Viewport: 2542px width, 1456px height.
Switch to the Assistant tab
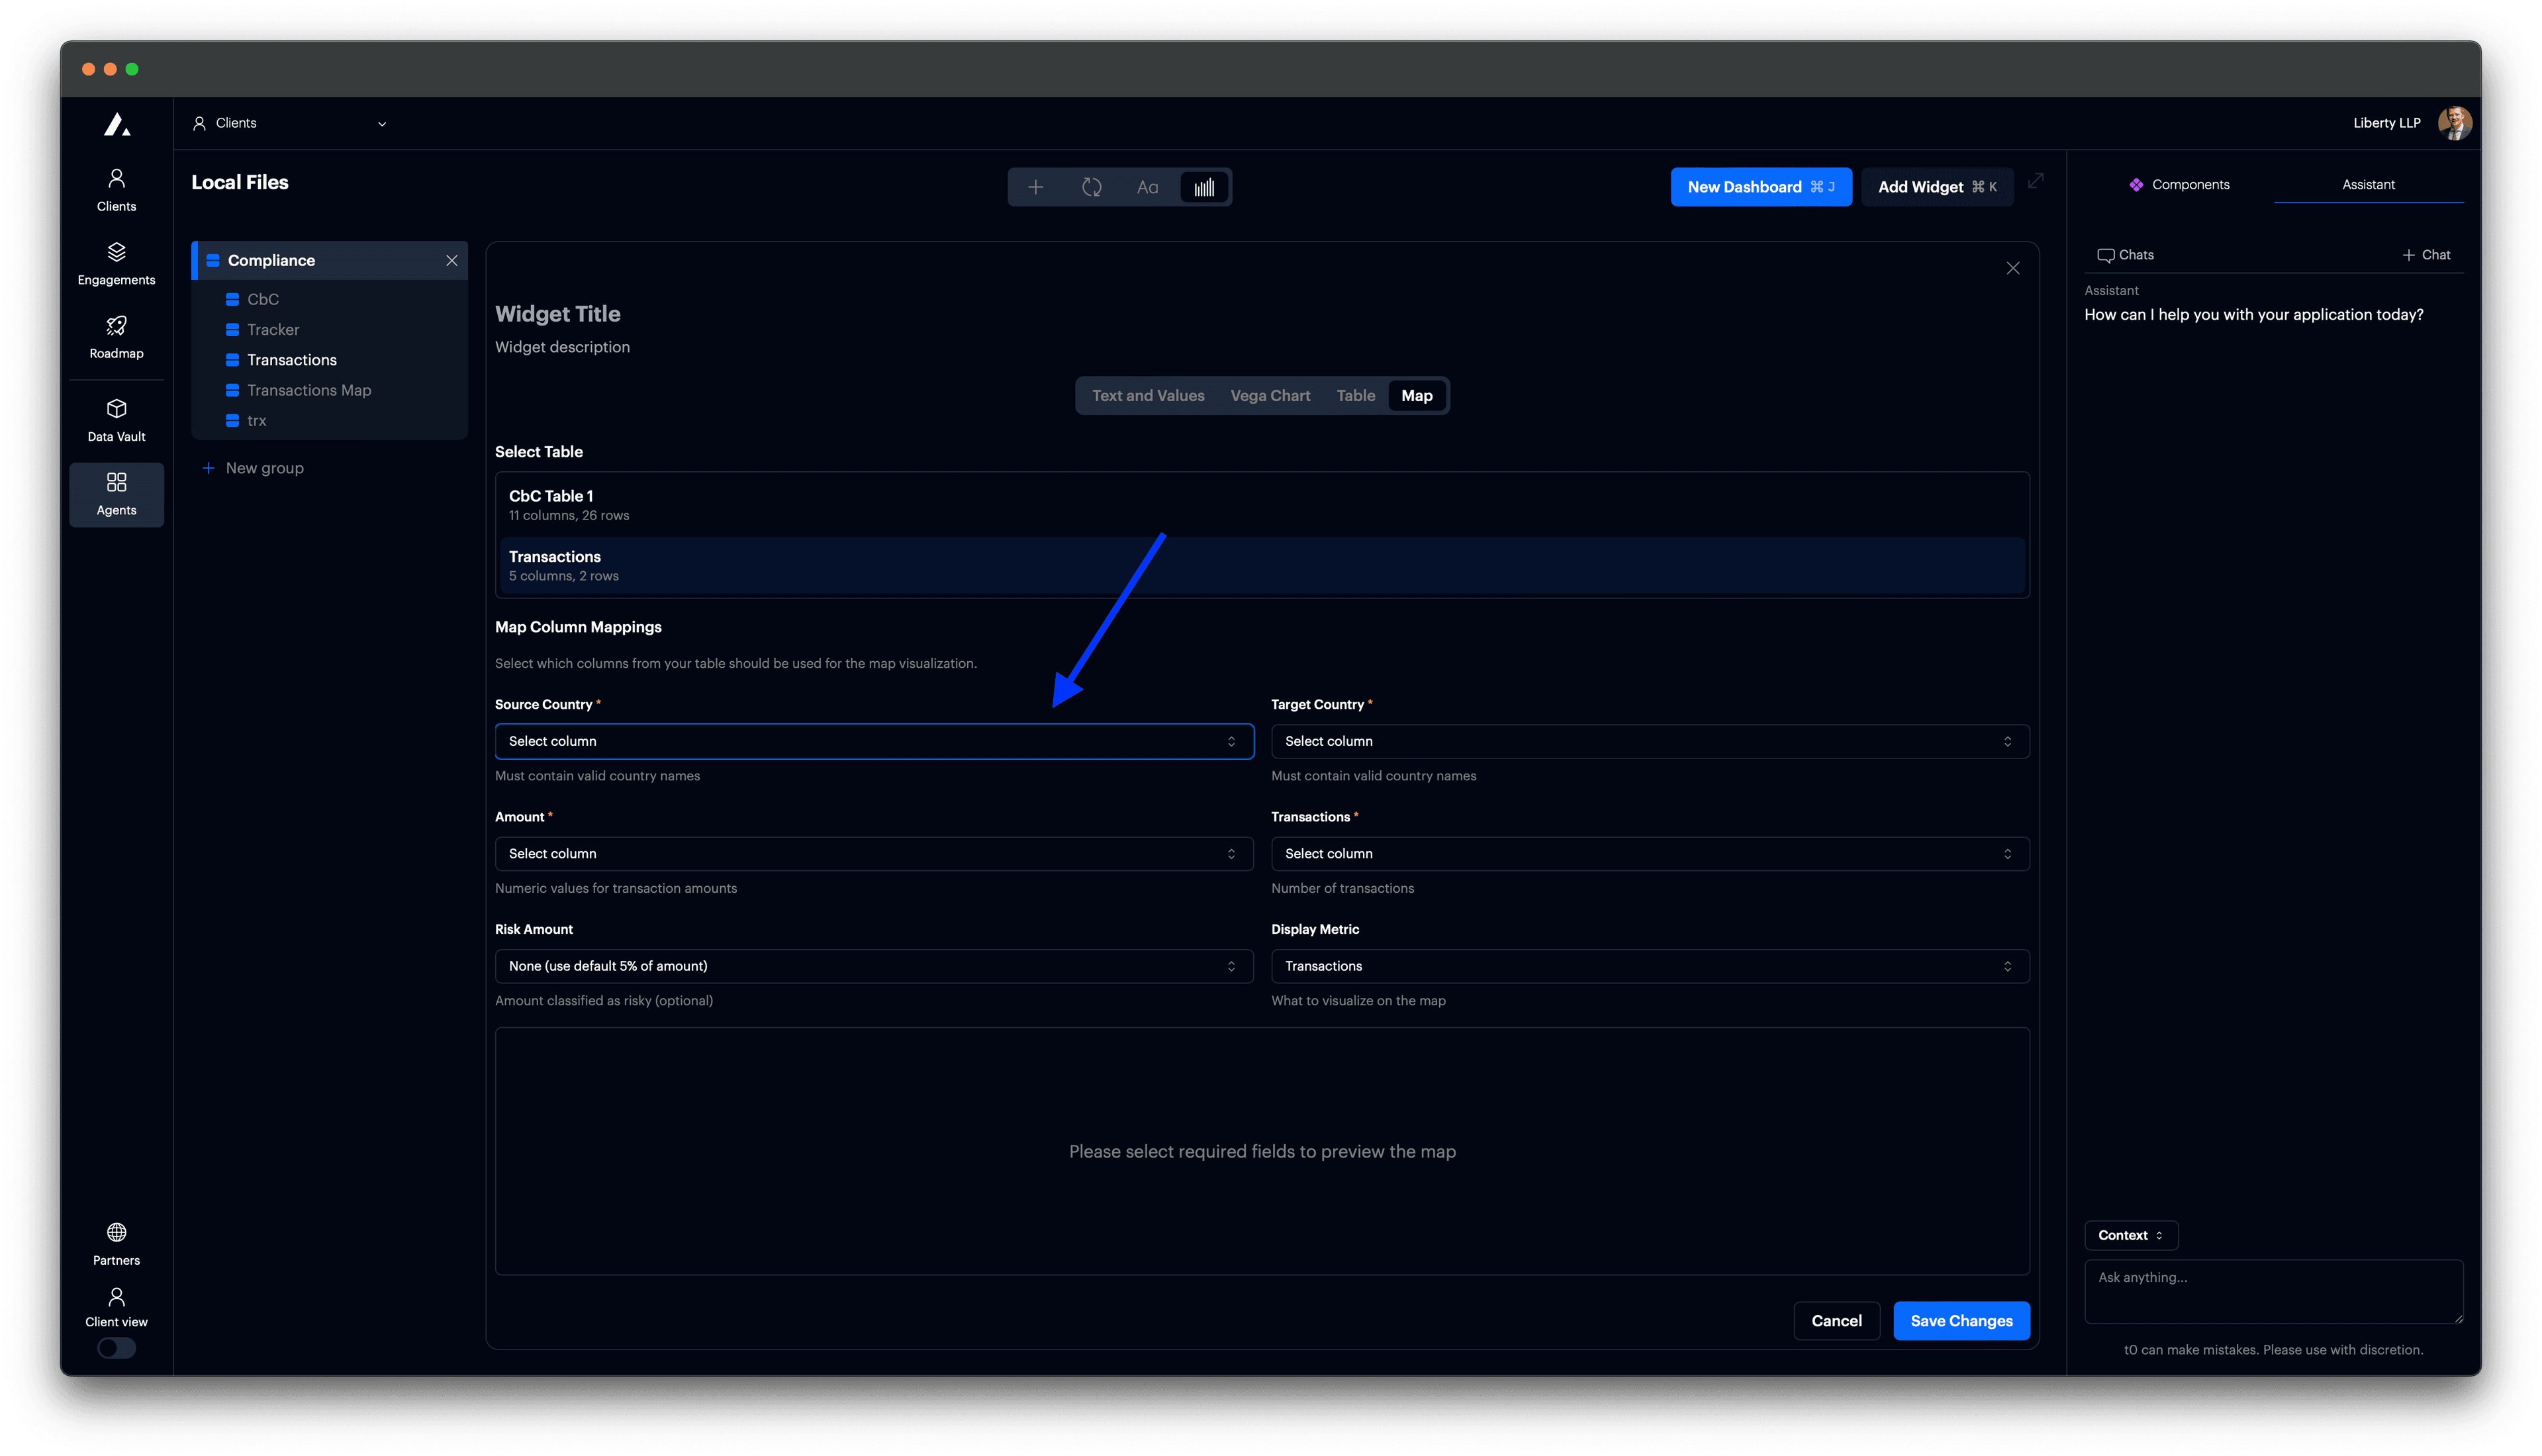coord(2368,184)
